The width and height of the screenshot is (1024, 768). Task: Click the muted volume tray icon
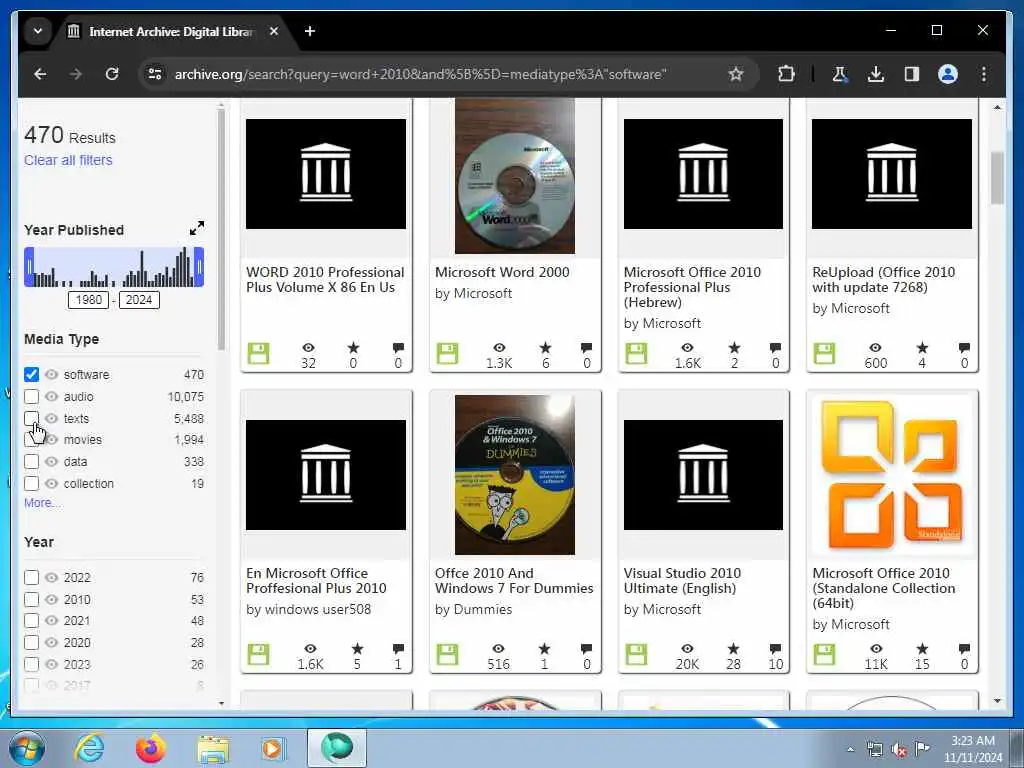click(899, 750)
